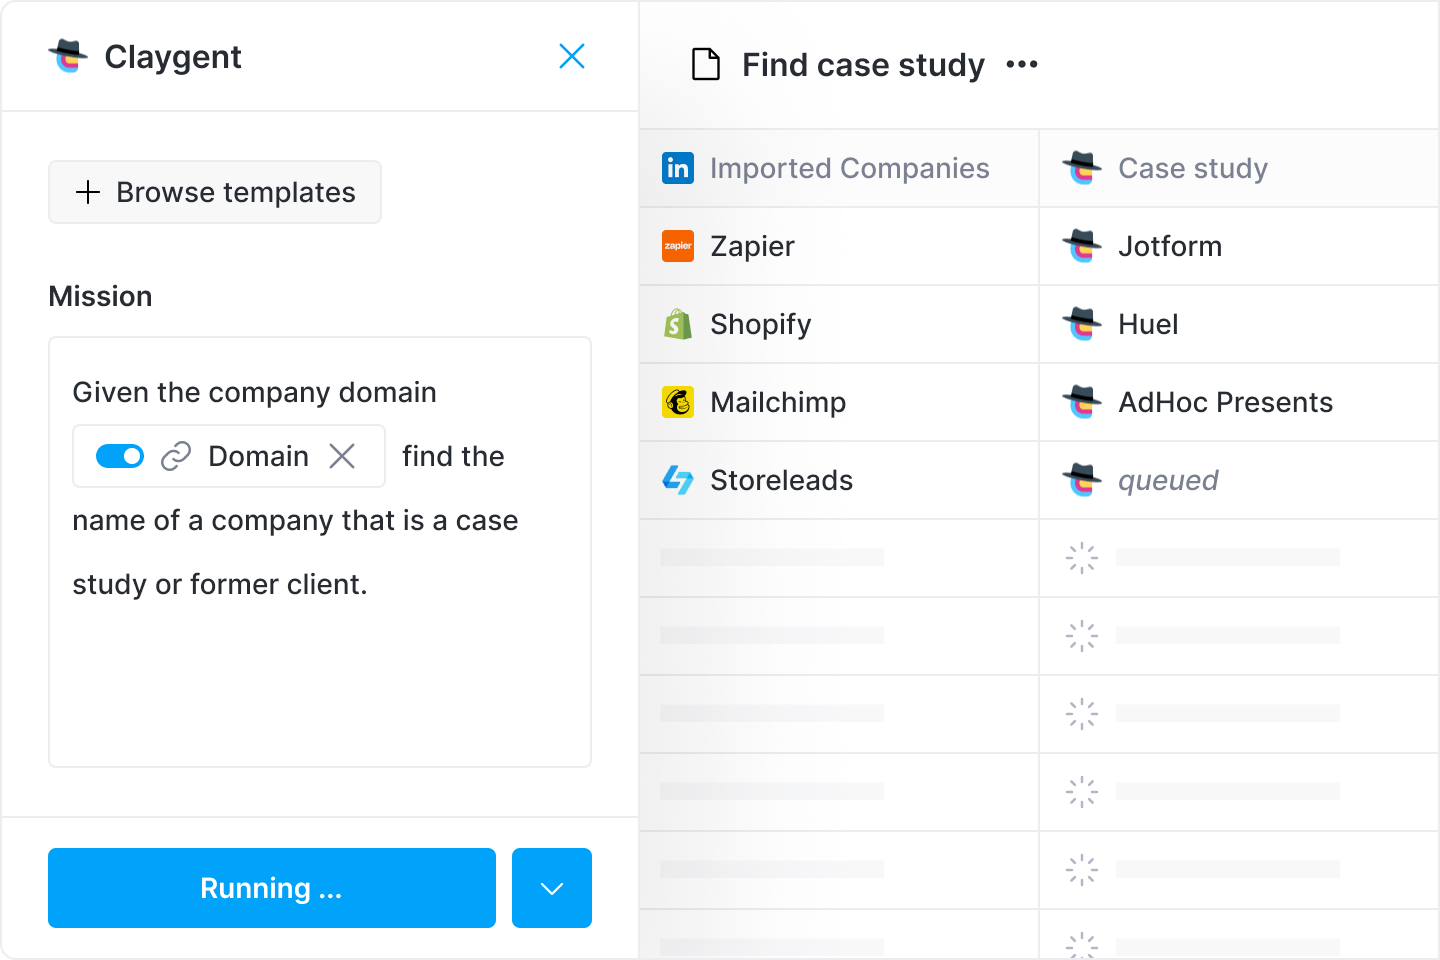Open Browse templates
1440x960 pixels.
click(x=215, y=192)
